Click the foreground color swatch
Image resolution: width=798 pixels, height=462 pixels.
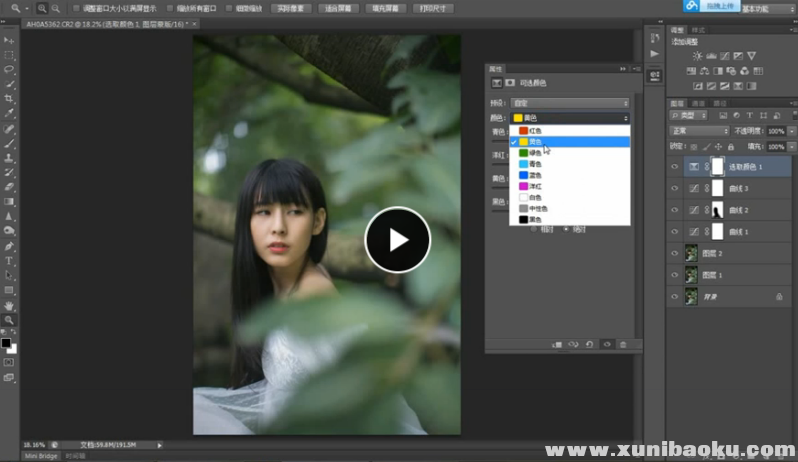click(x=6, y=343)
